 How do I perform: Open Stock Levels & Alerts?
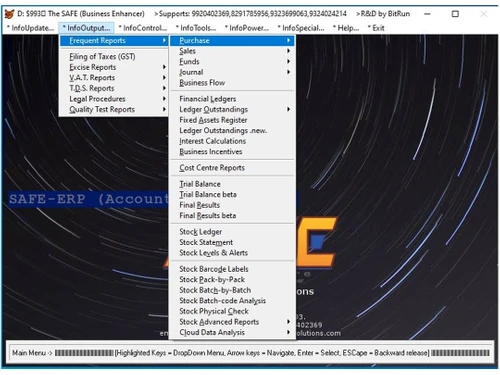coord(232,253)
